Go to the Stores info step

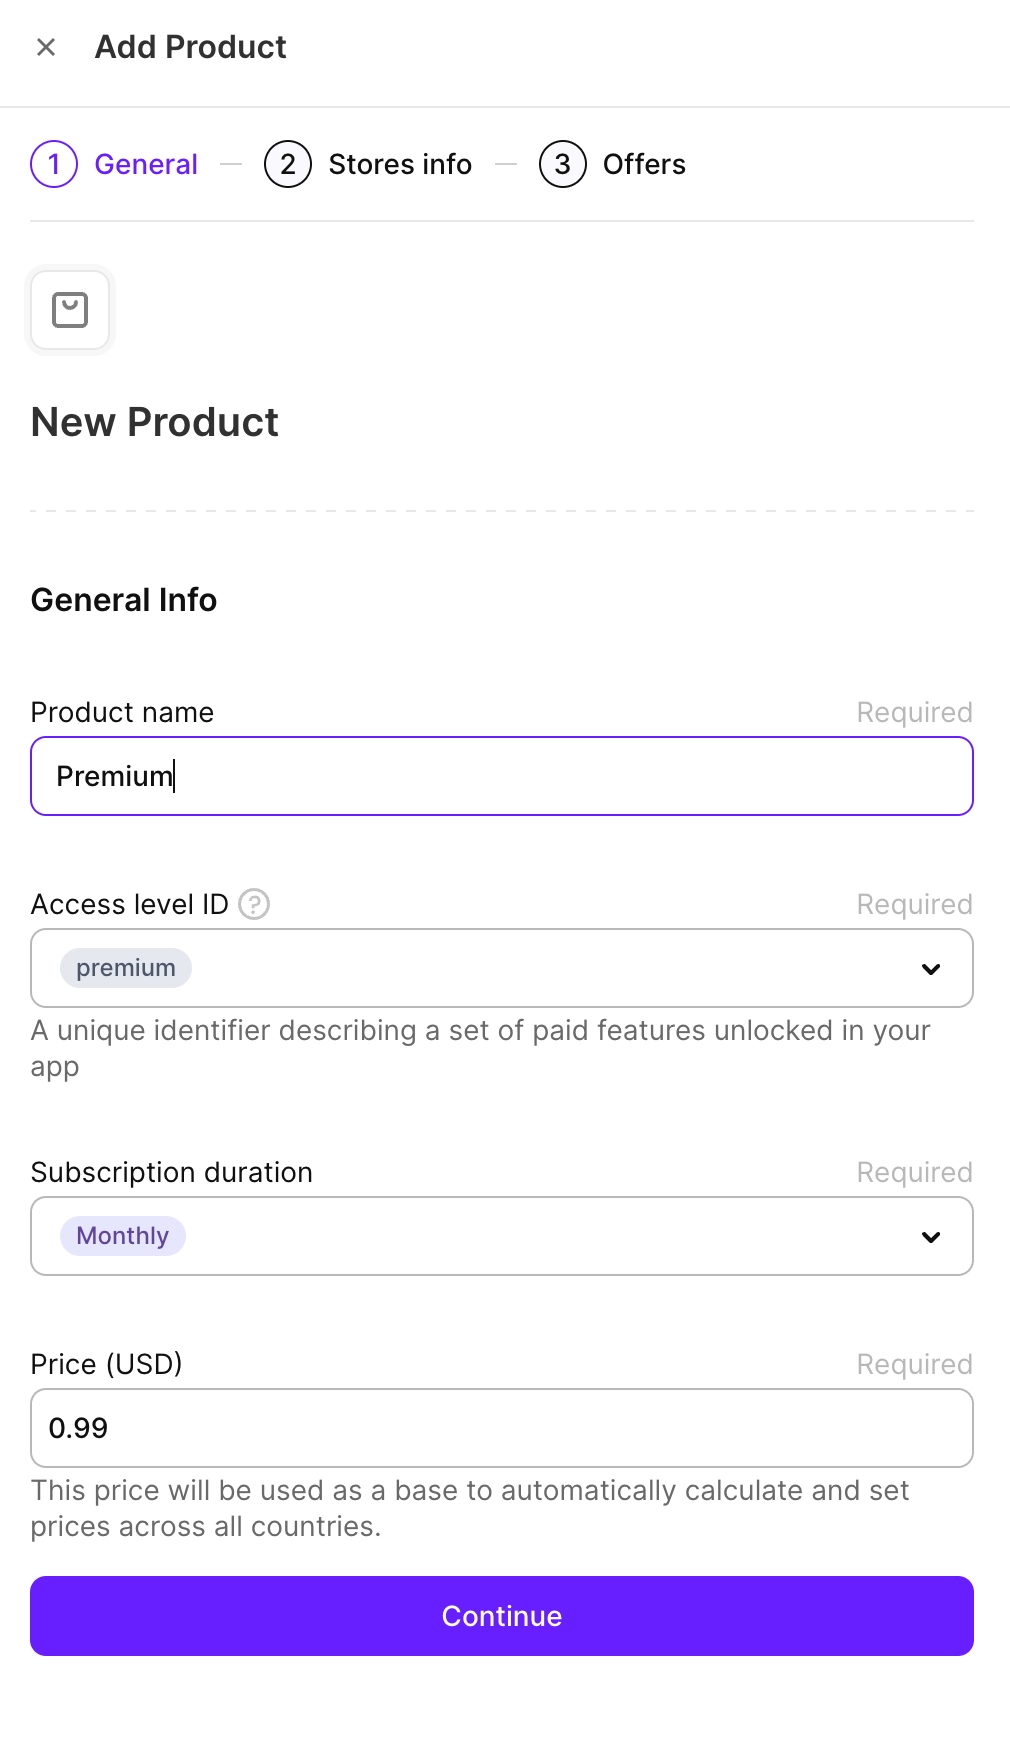400,164
